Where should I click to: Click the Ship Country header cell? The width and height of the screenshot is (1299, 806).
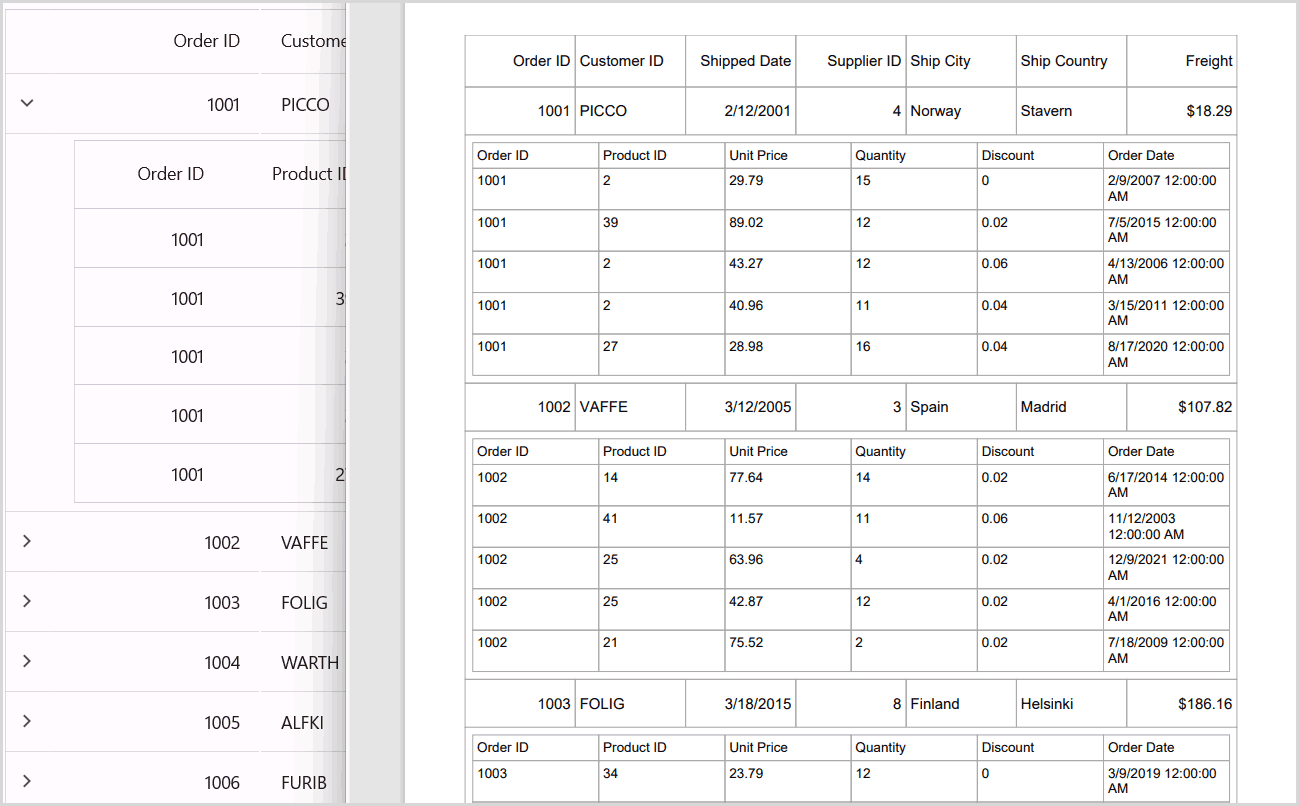(1064, 60)
